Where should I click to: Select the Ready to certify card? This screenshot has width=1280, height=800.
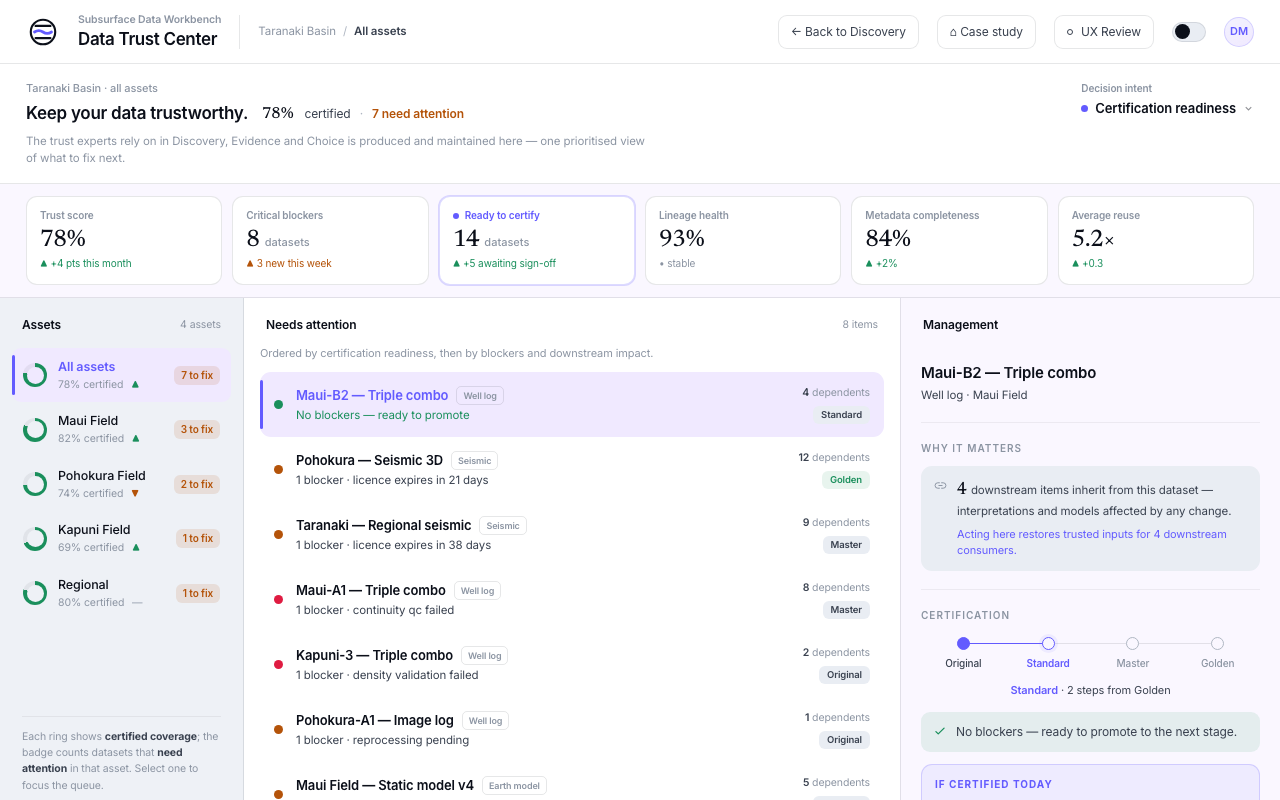tap(537, 240)
